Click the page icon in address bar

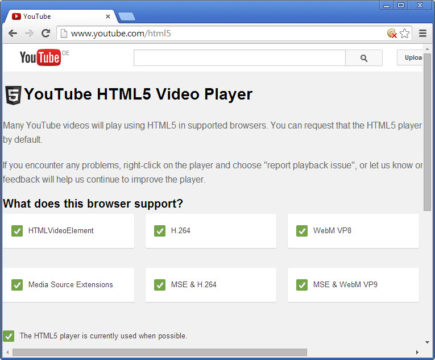click(64, 33)
